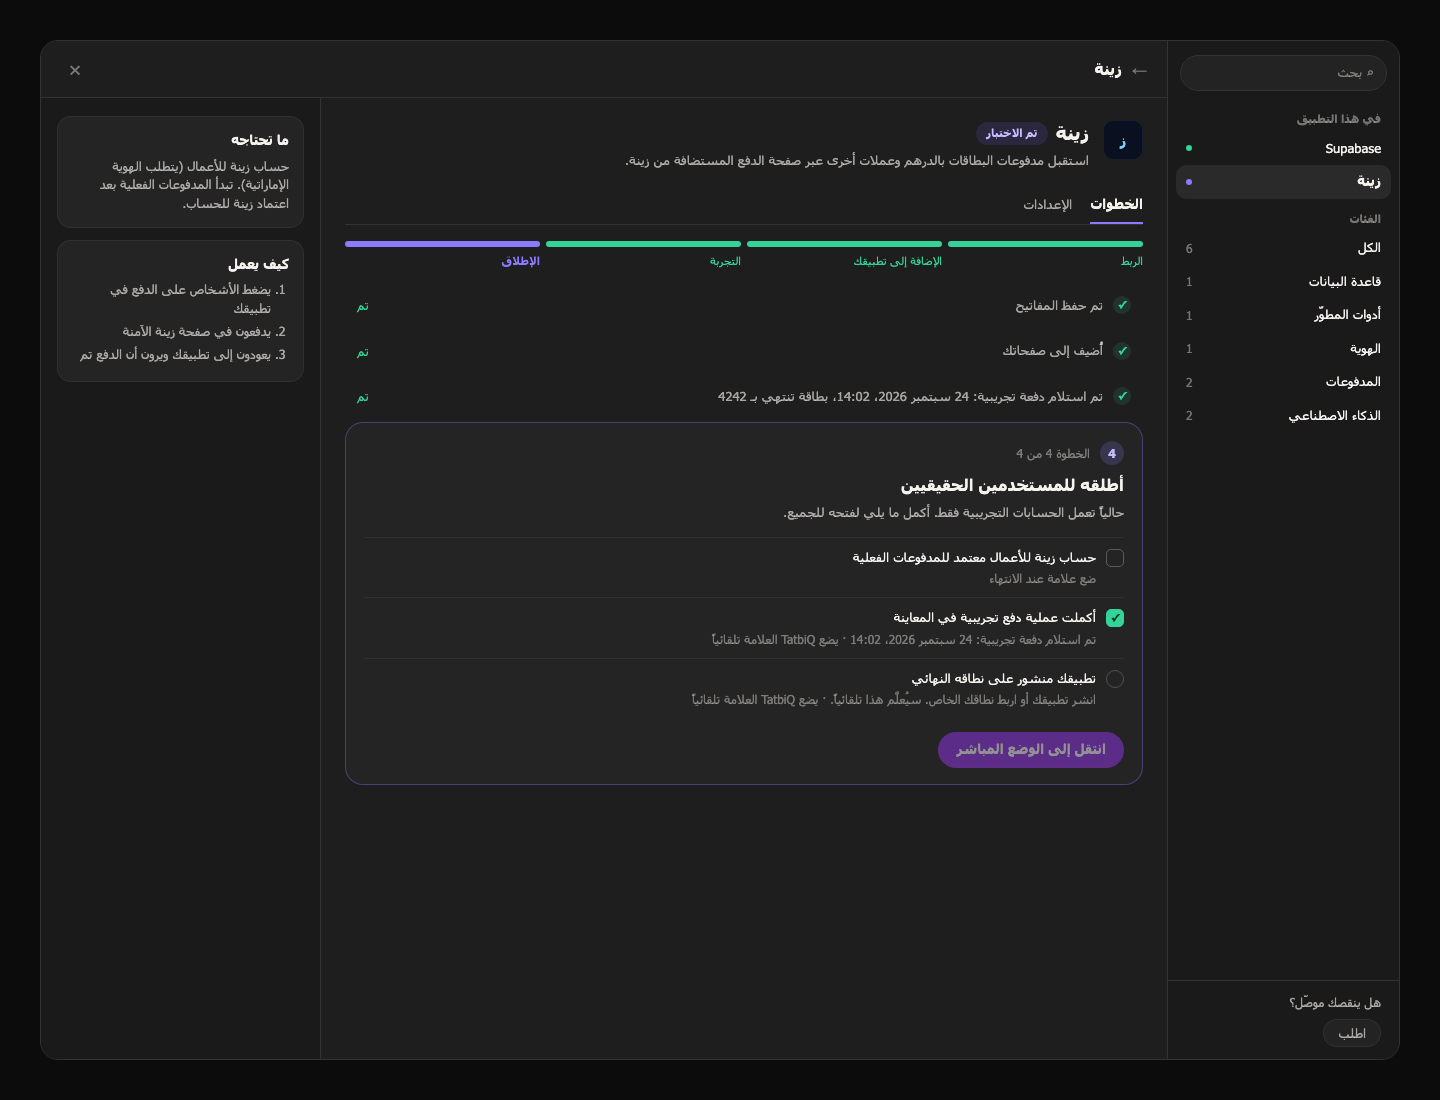This screenshot has height=1100, width=1440.
Task: Click the تم حفظ المفاتيح step text
Action: [x=1059, y=306]
